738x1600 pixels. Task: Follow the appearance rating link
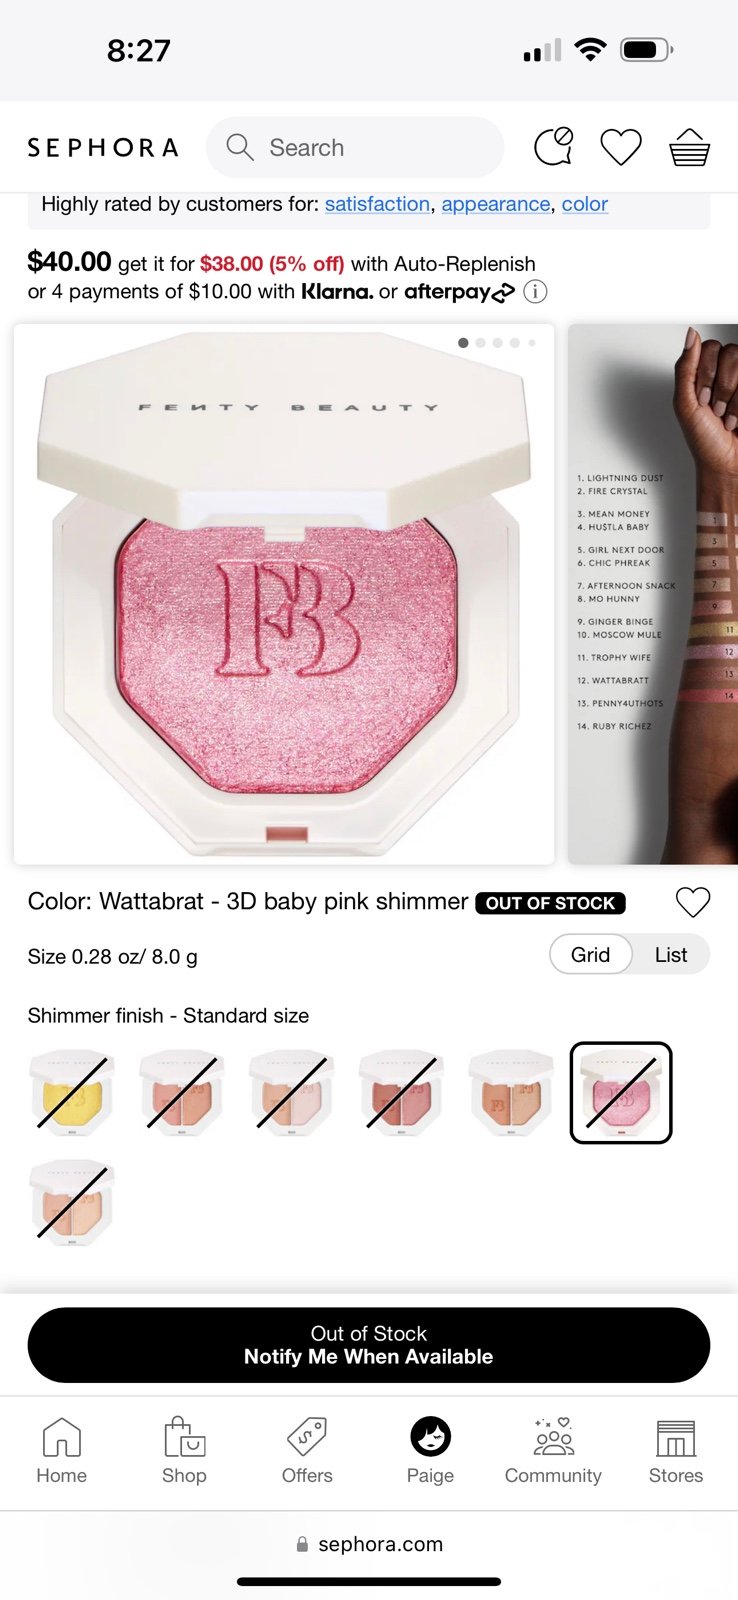click(x=496, y=204)
